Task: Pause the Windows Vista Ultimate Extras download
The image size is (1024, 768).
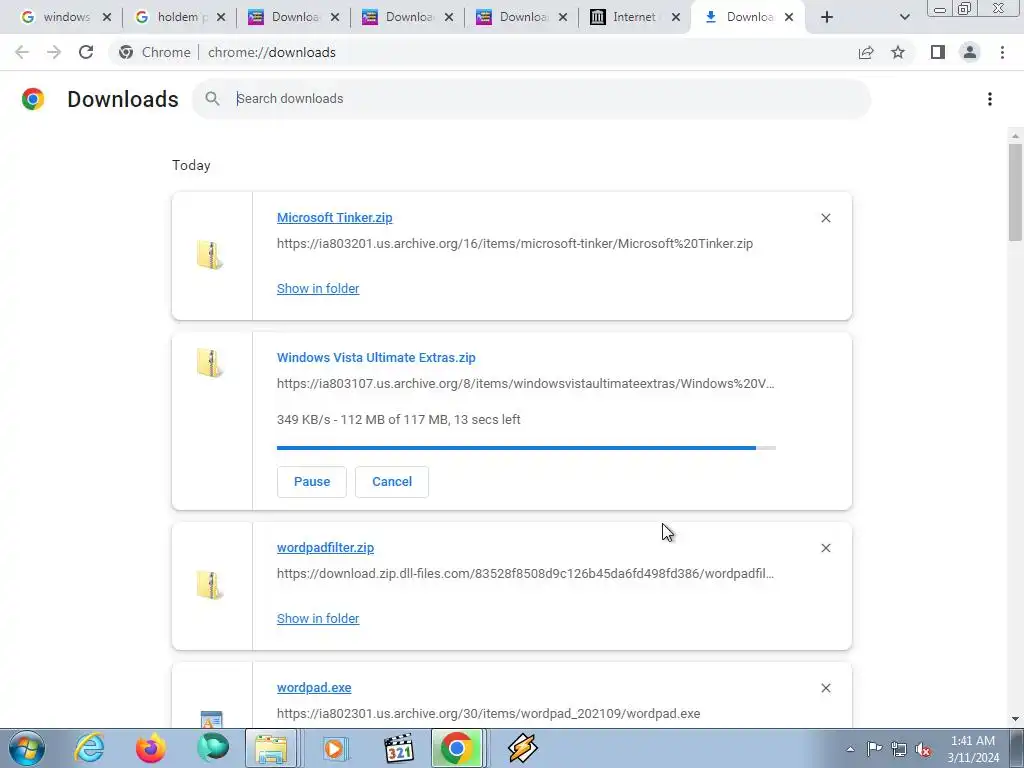Action: pos(312,482)
